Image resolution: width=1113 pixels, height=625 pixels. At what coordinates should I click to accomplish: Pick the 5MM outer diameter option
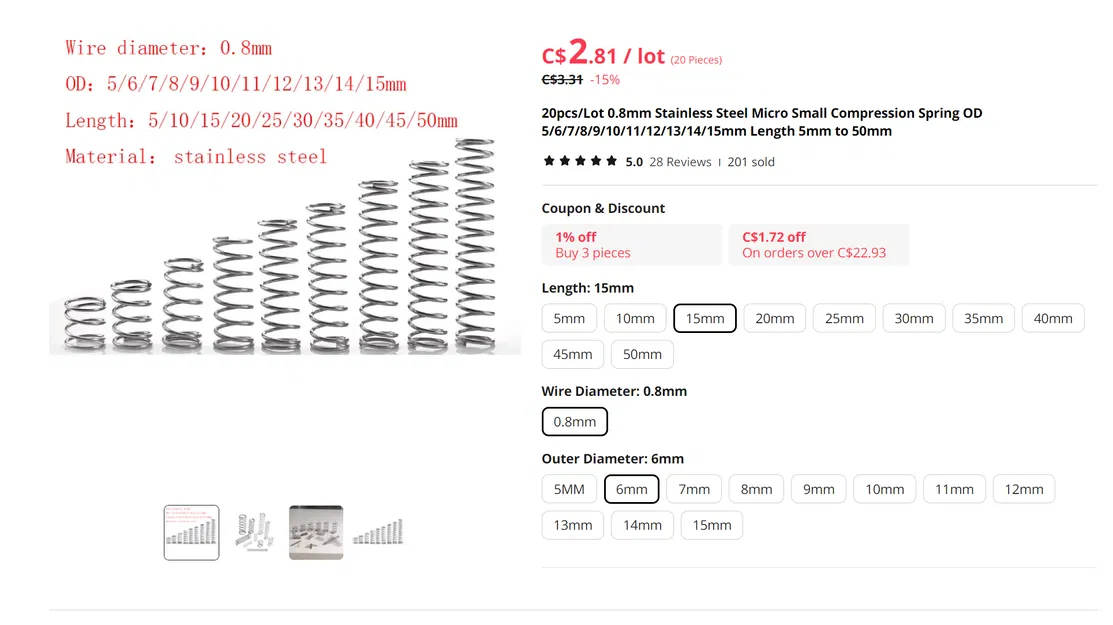click(x=569, y=490)
